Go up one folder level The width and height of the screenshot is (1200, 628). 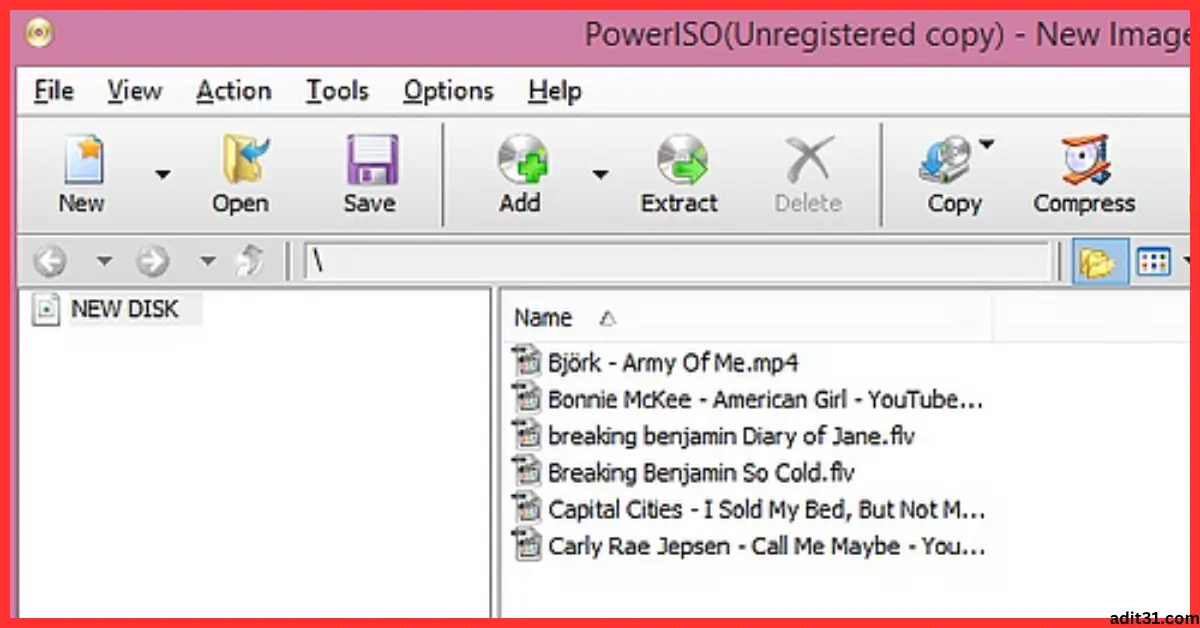click(x=248, y=262)
